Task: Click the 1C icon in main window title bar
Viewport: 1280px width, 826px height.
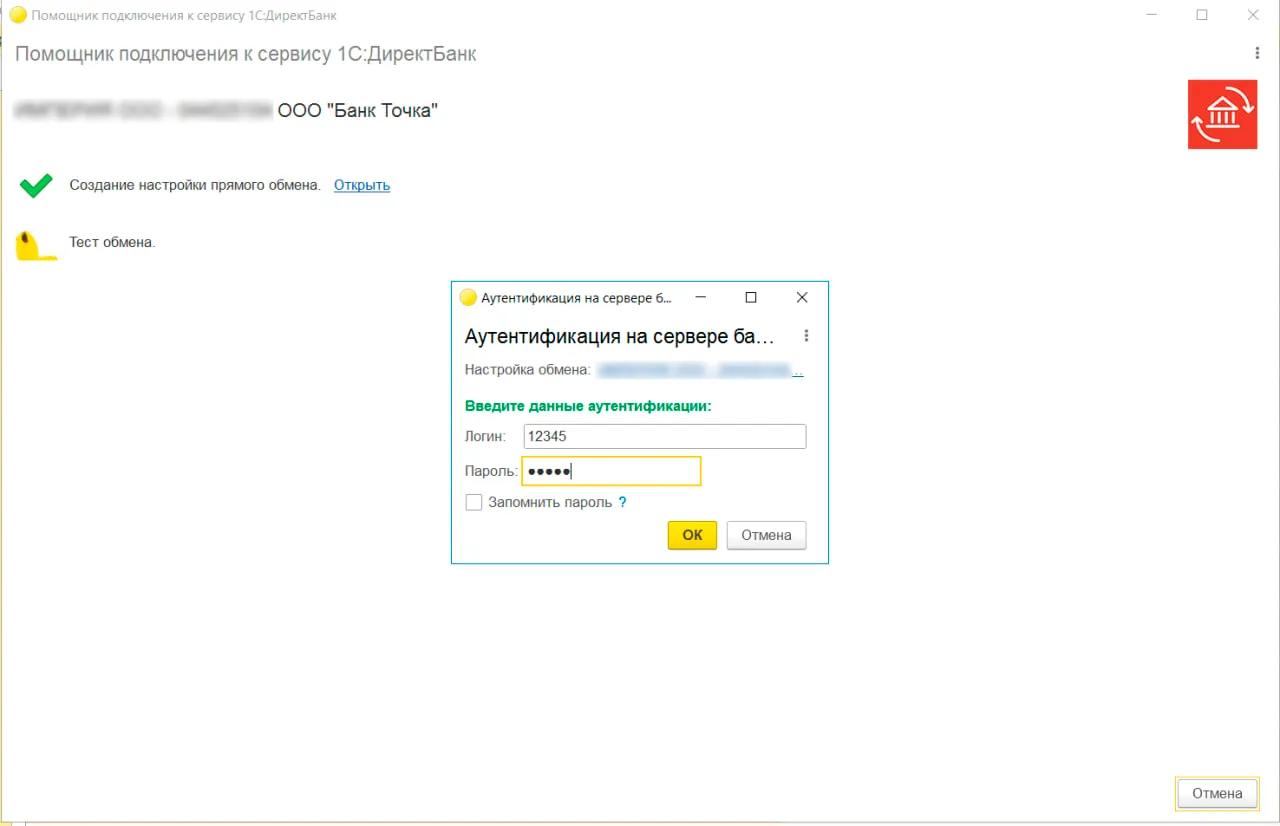Action: (x=18, y=15)
